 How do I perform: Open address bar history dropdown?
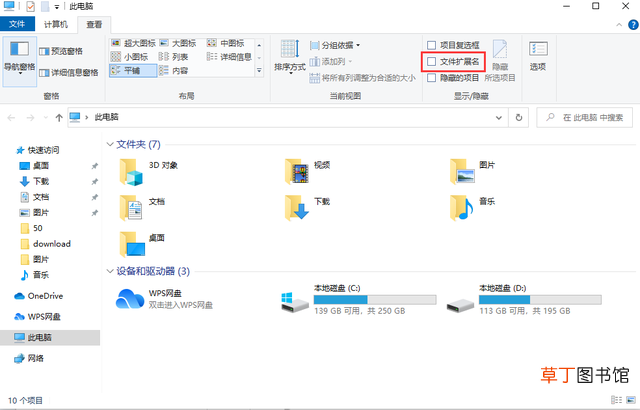(499, 118)
